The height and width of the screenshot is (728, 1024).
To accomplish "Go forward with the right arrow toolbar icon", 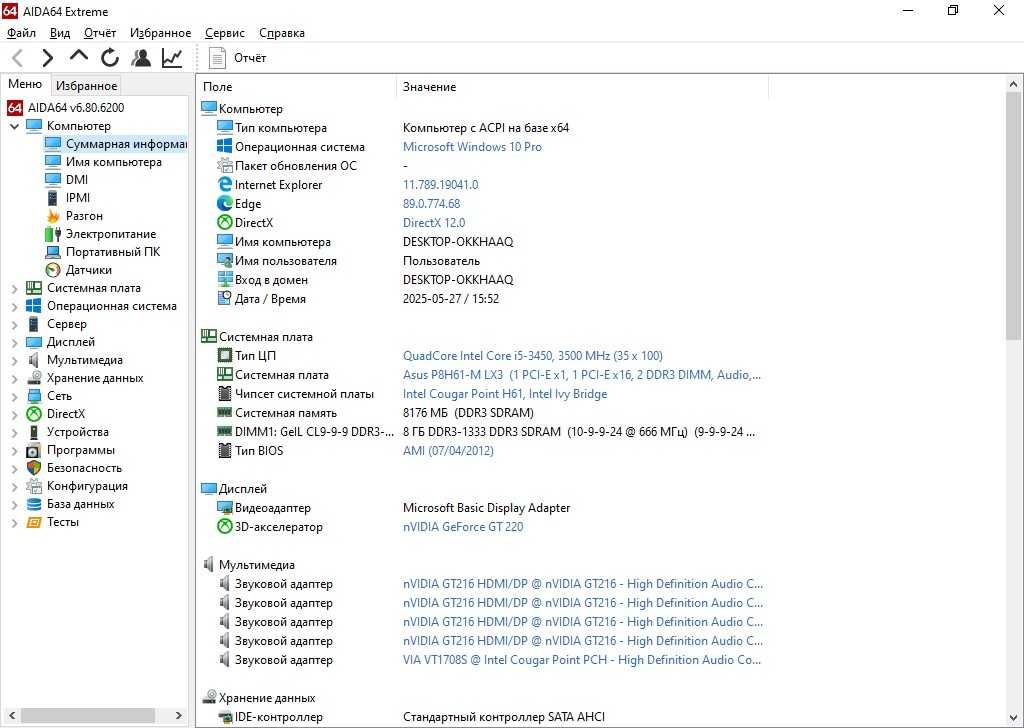I will [x=47, y=58].
